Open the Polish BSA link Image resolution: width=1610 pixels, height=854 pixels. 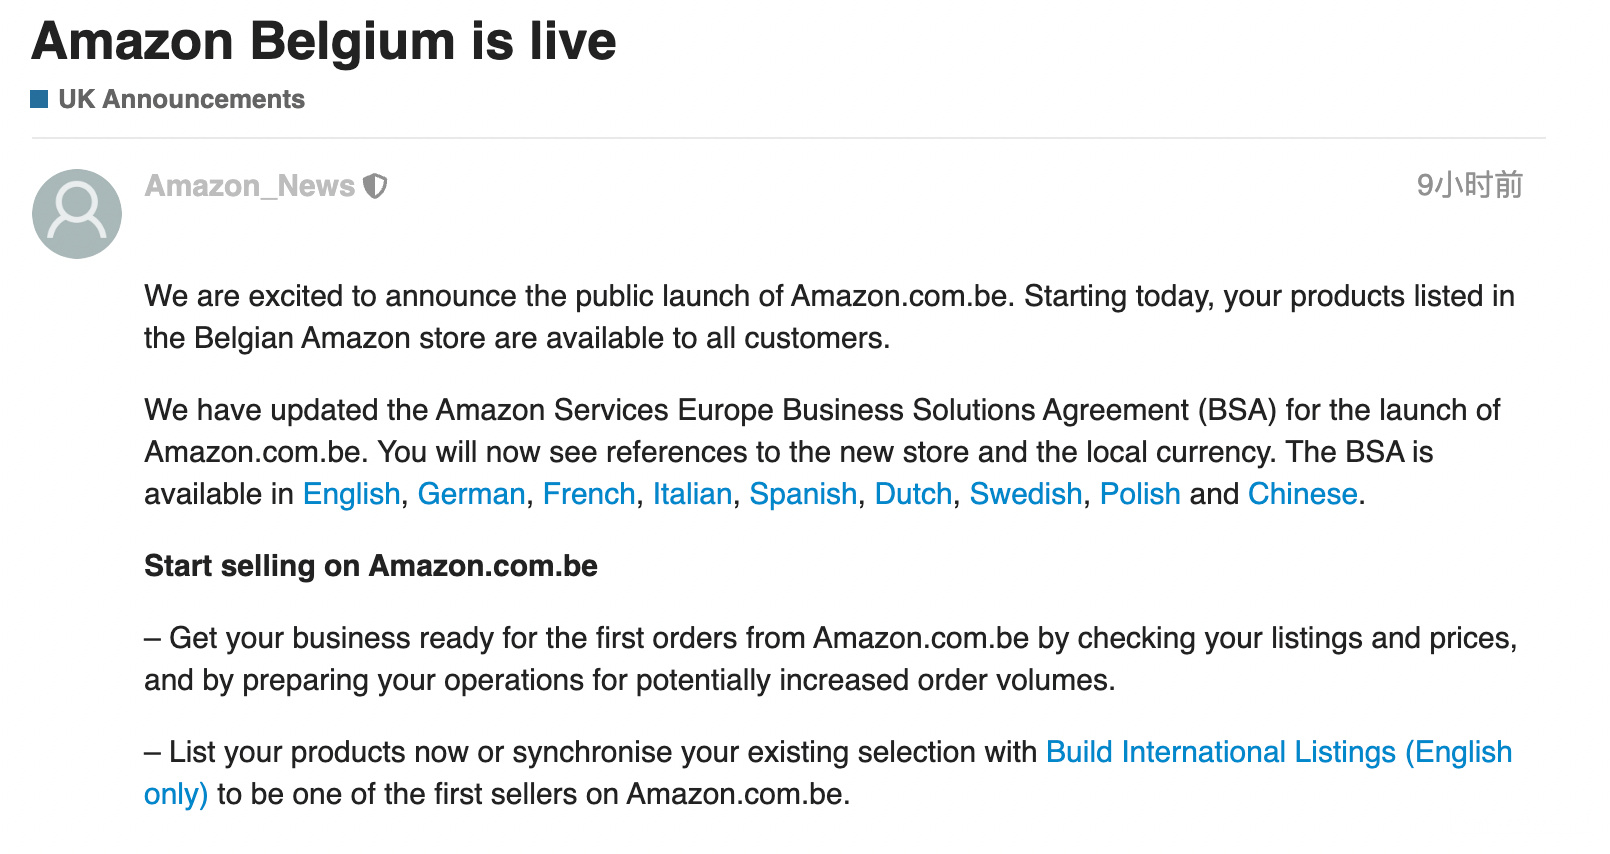click(1140, 494)
